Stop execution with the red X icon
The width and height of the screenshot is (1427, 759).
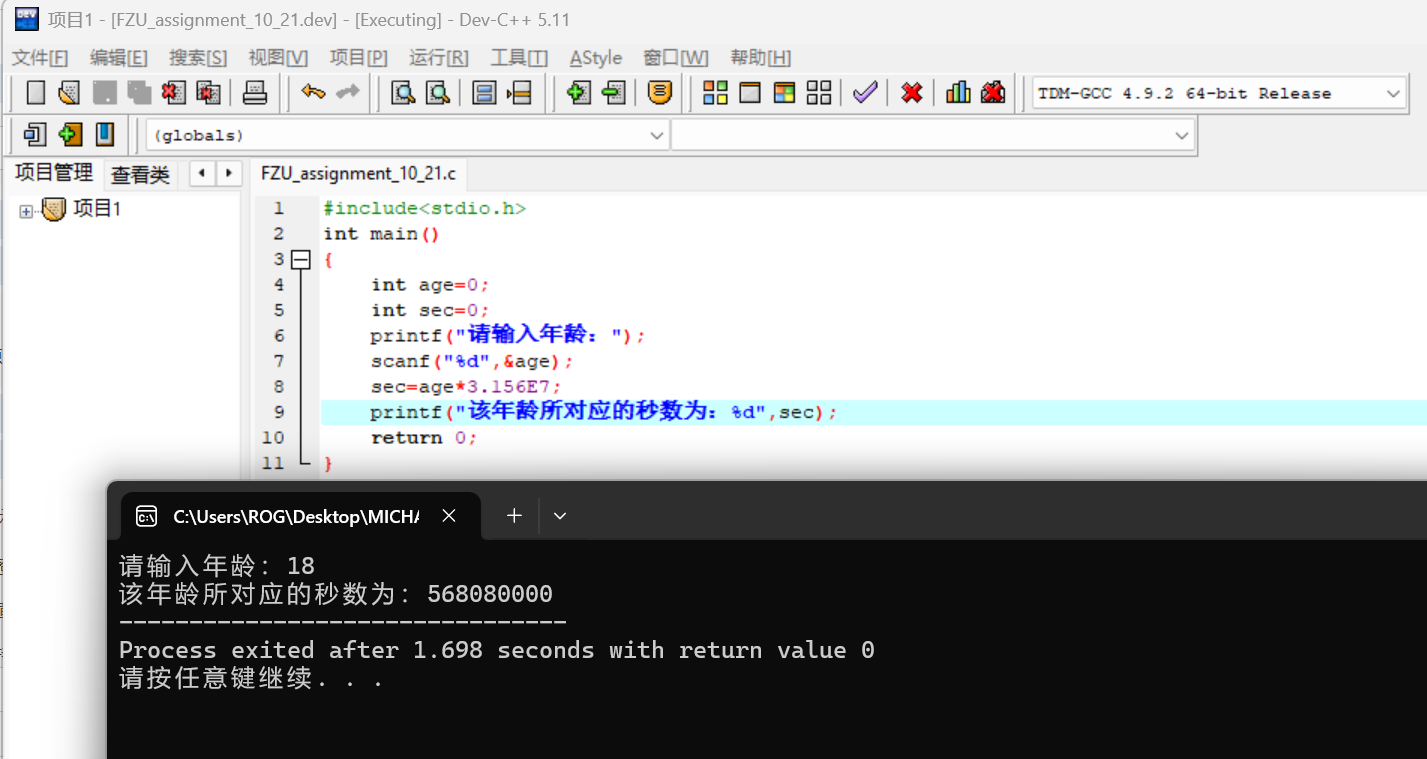click(x=912, y=93)
